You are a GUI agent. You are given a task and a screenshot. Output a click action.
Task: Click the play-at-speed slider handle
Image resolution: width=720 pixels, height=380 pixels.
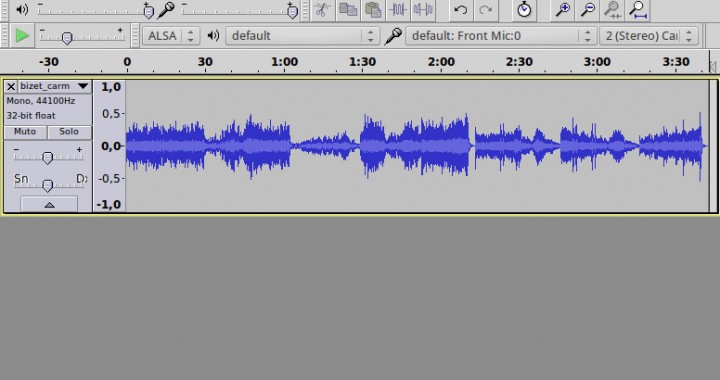67,38
